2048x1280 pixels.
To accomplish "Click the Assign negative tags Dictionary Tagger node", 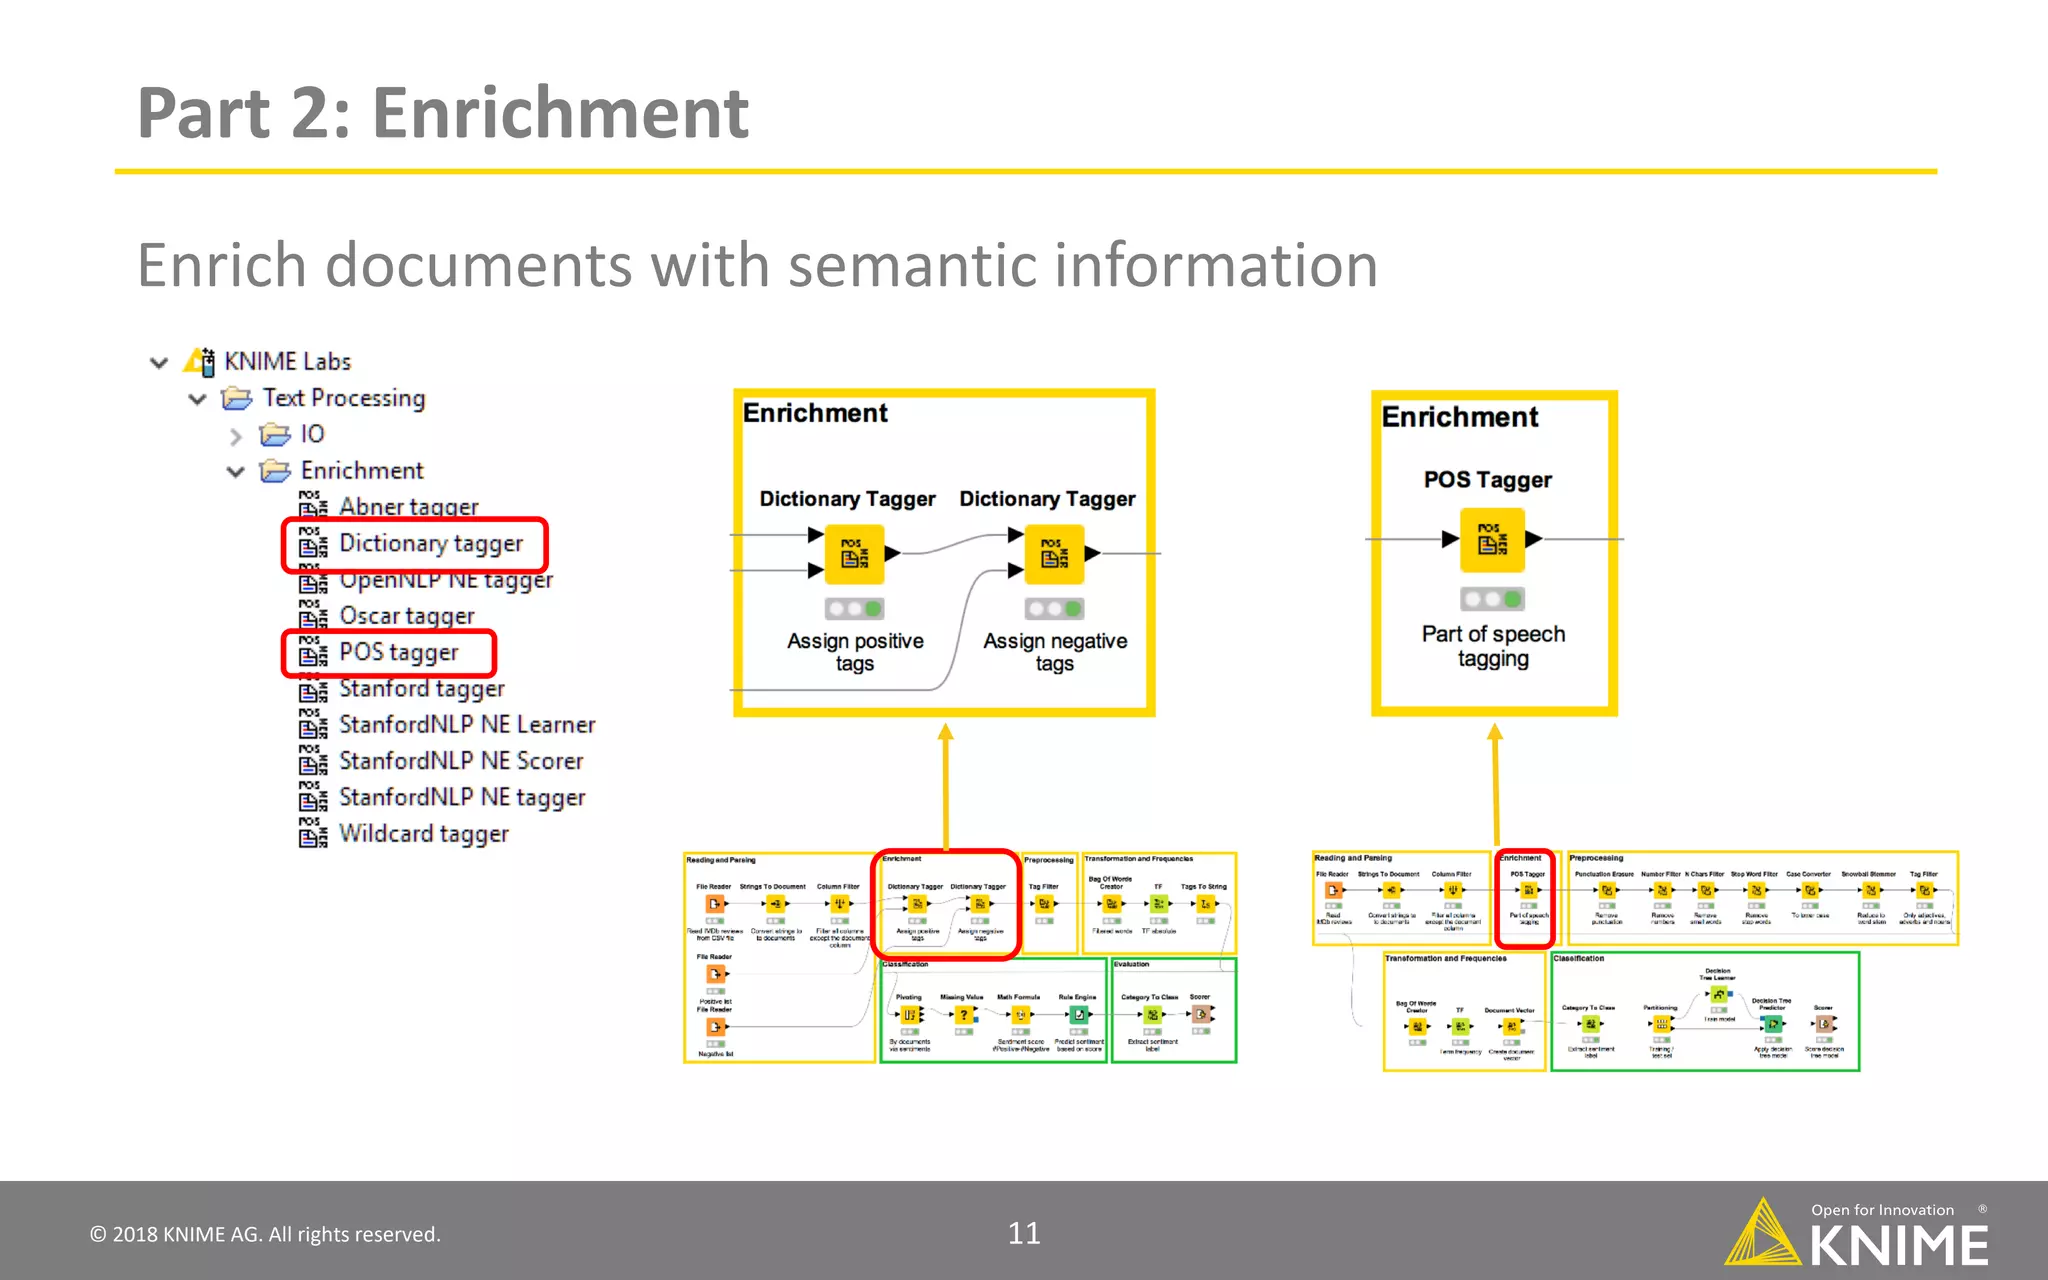I will click(x=1054, y=554).
